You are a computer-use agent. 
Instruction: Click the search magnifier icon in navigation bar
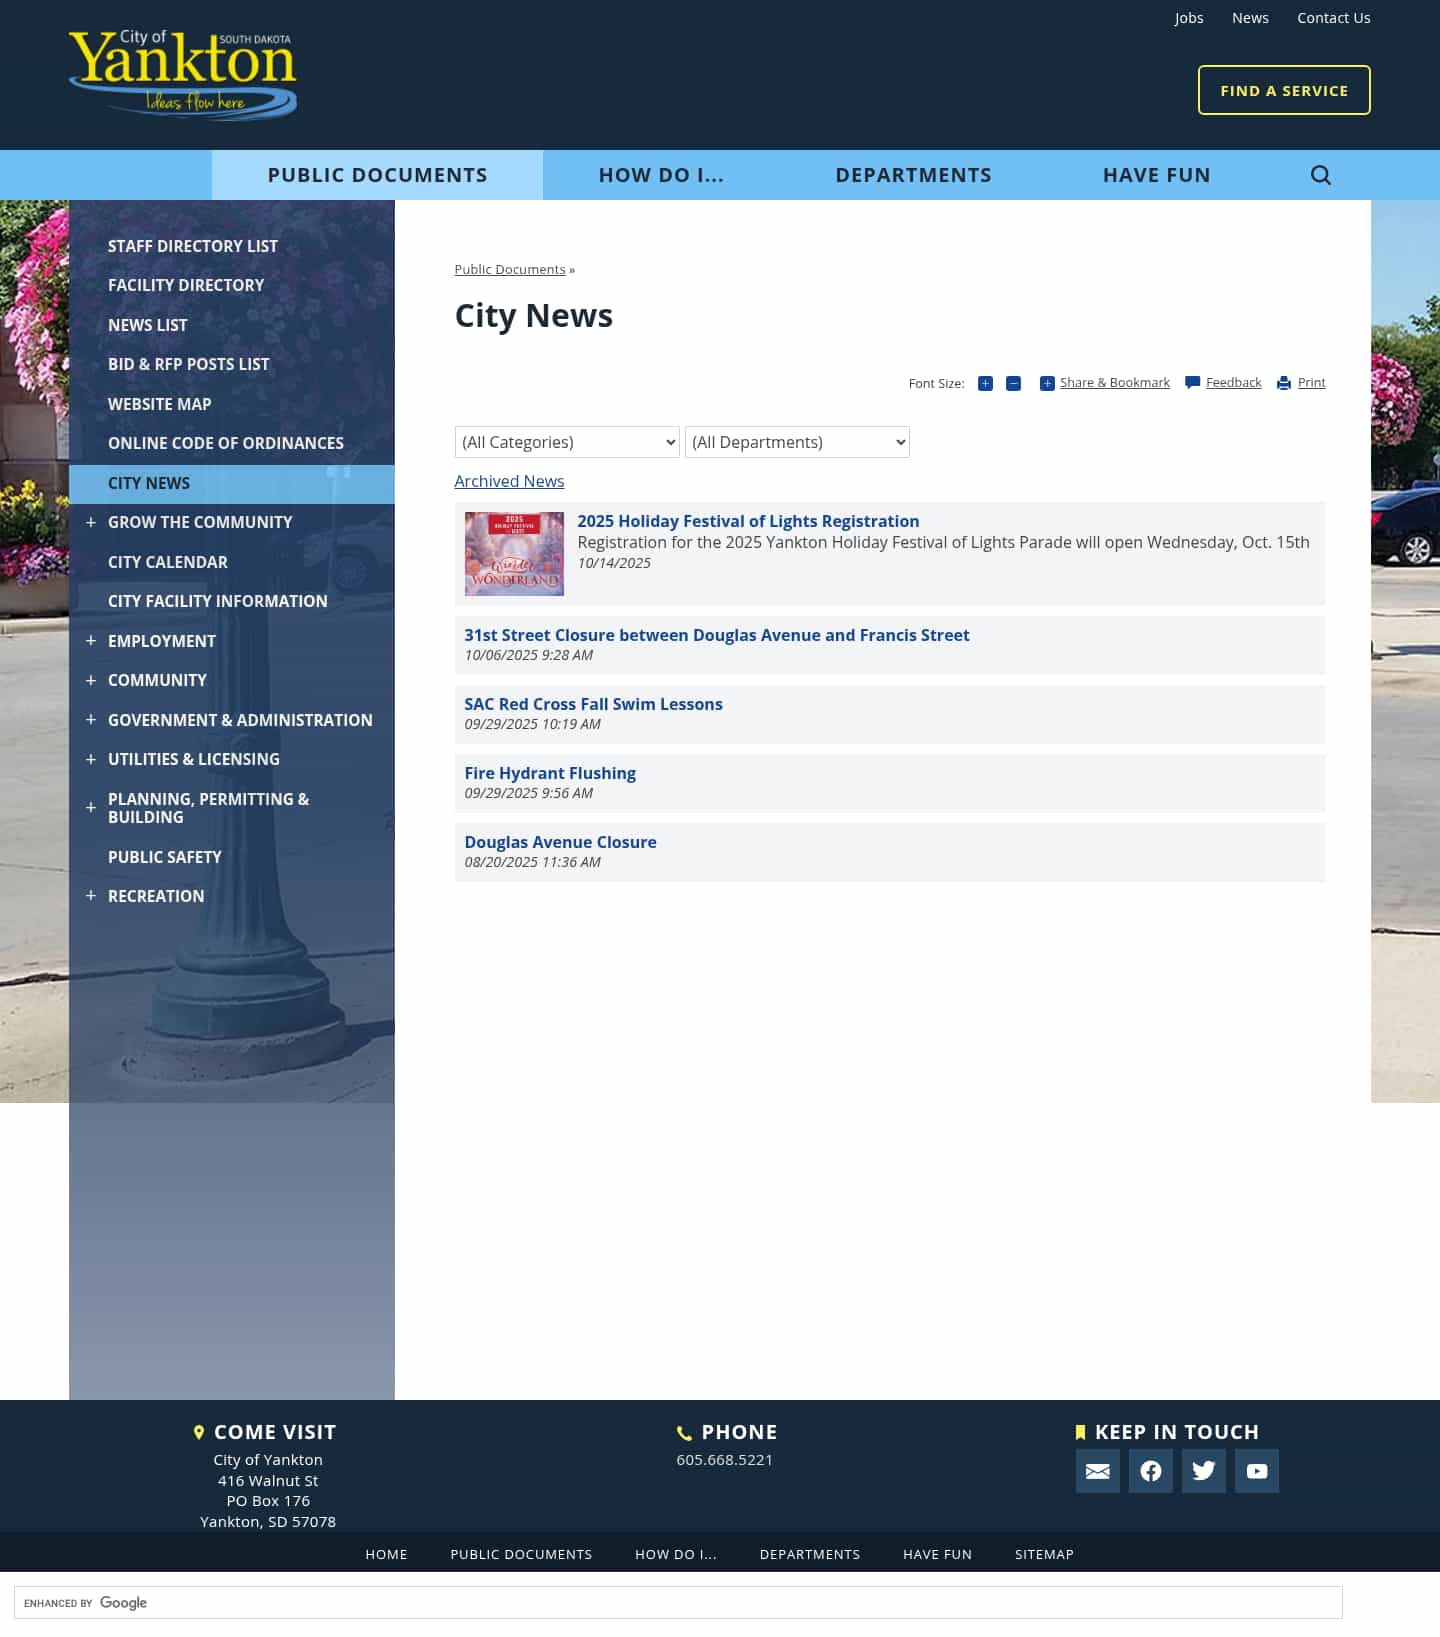click(x=1320, y=175)
